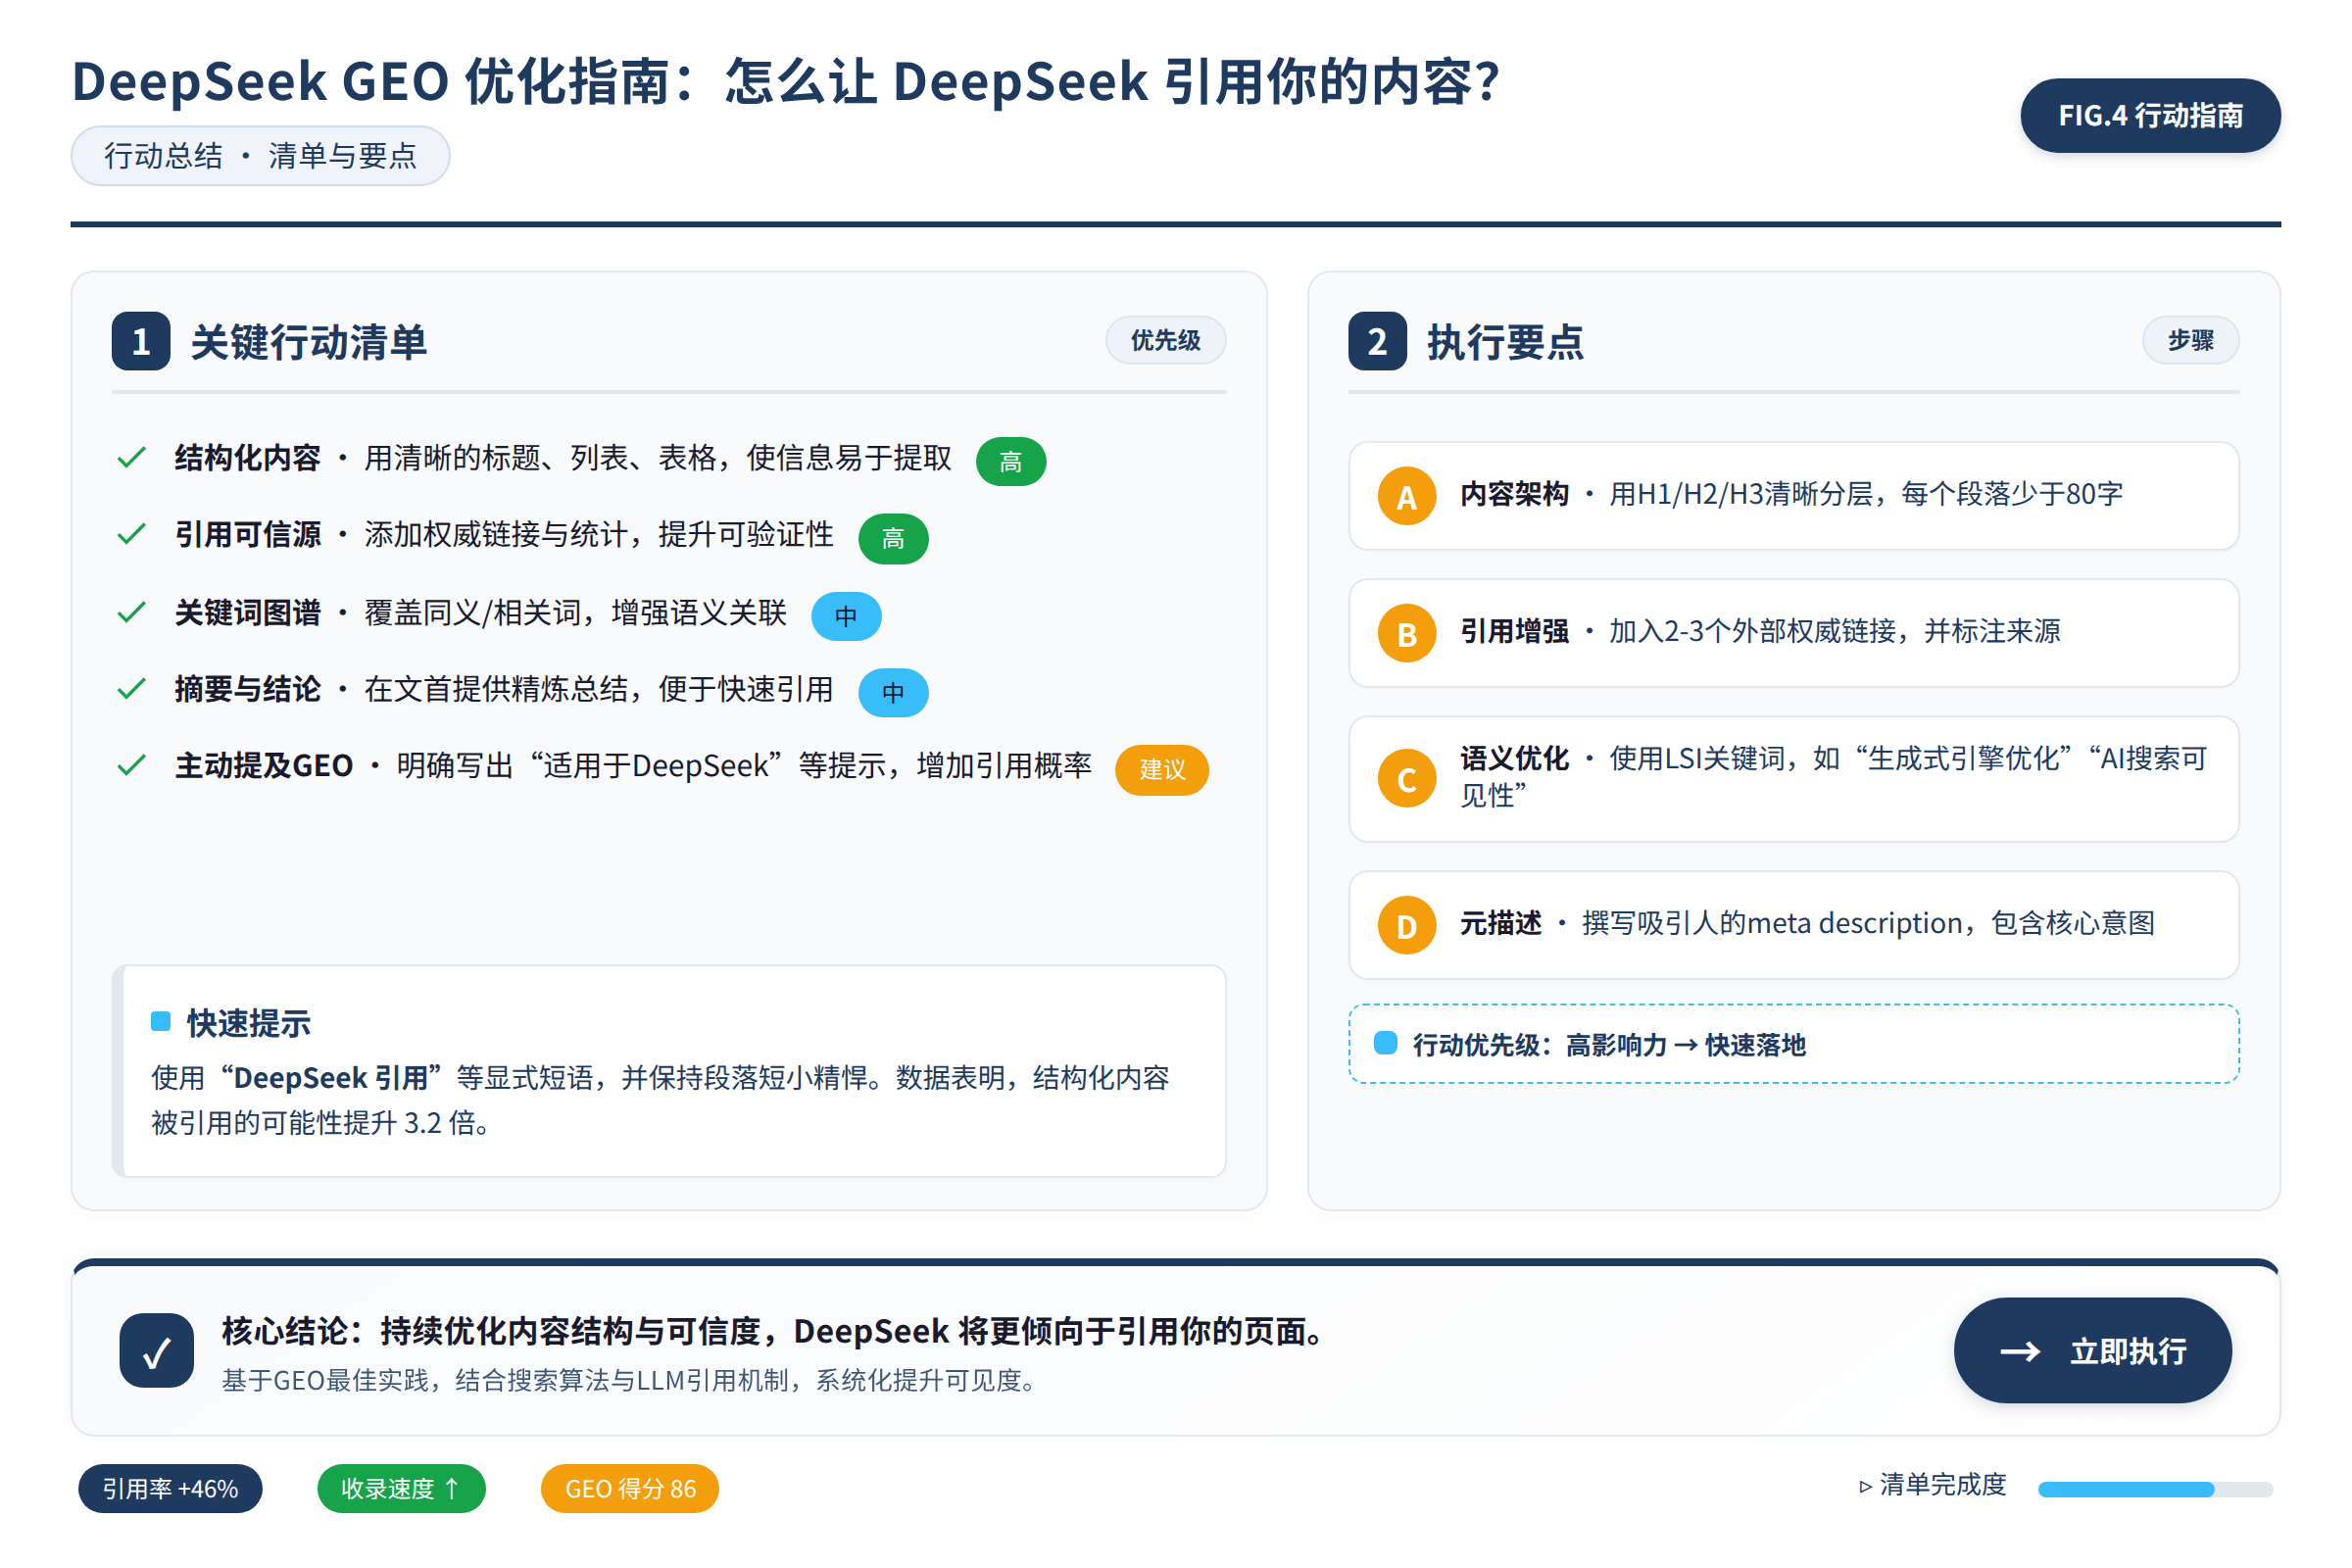Screen dimensions: 2352x1568
Task: Click the 优先级 tag
Action: click(1165, 340)
